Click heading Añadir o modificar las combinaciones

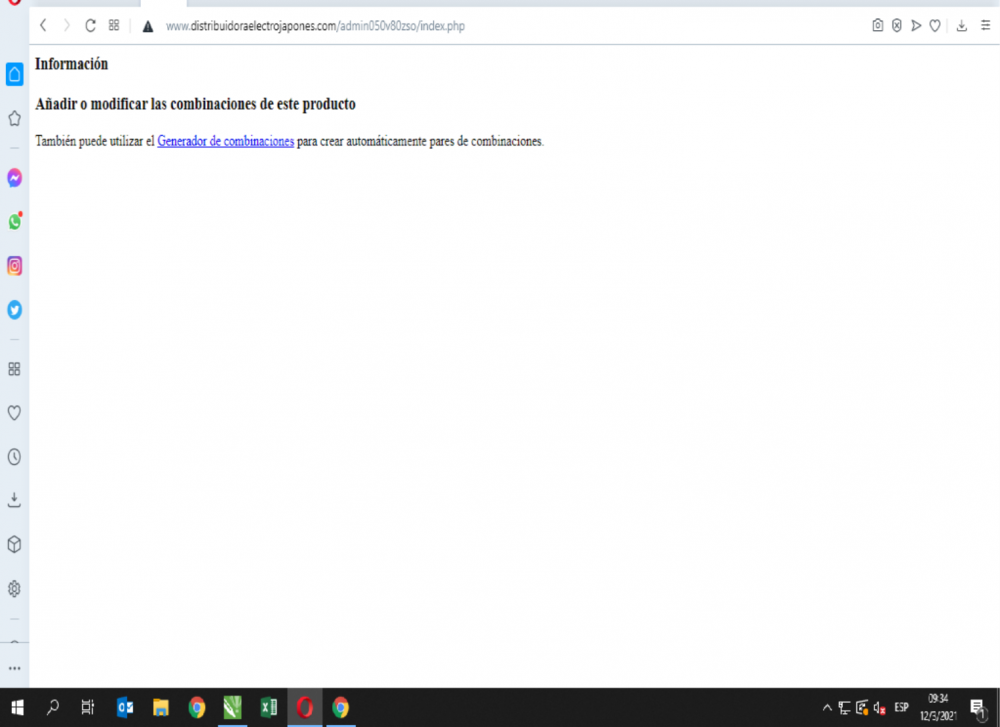[195, 104]
